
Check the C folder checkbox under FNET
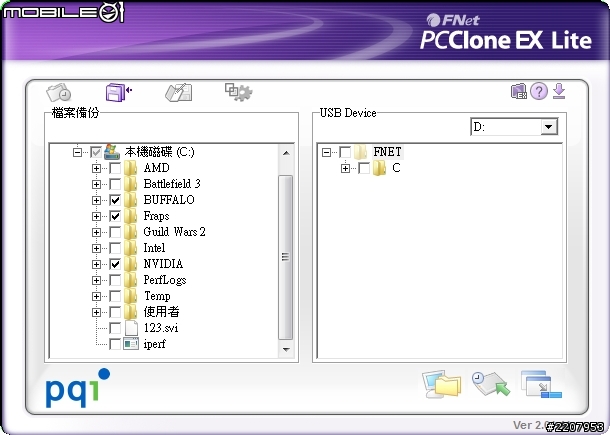[x=364, y=168]
